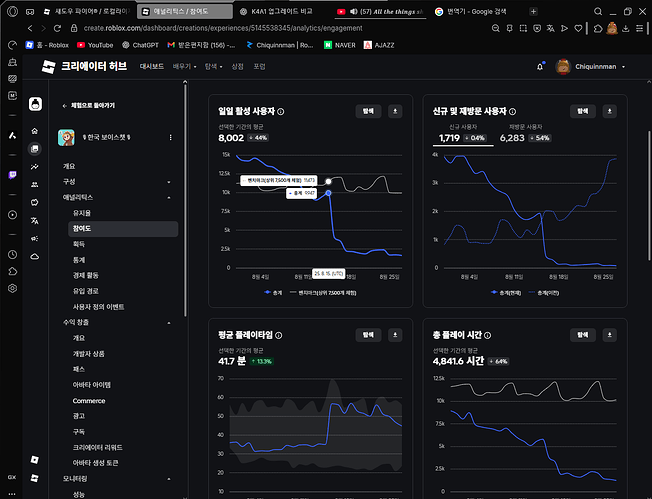652x499 pixels.
Task: Open the groups people icon in sidebar
Action: pos(35,185)
